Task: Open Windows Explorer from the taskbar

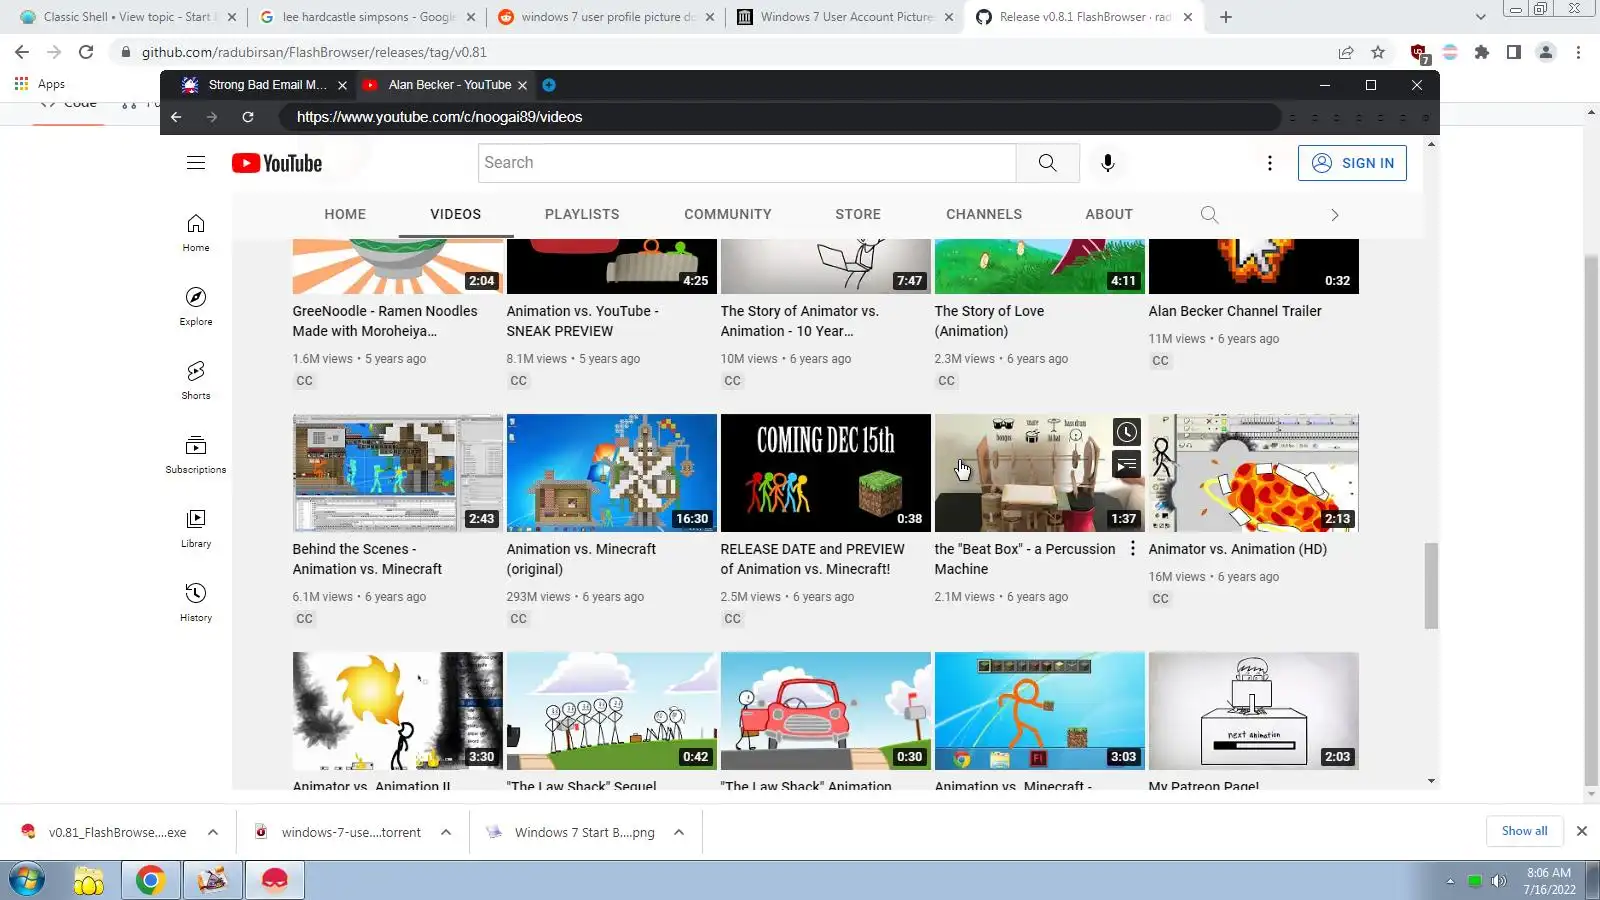Action: (88, 880)
